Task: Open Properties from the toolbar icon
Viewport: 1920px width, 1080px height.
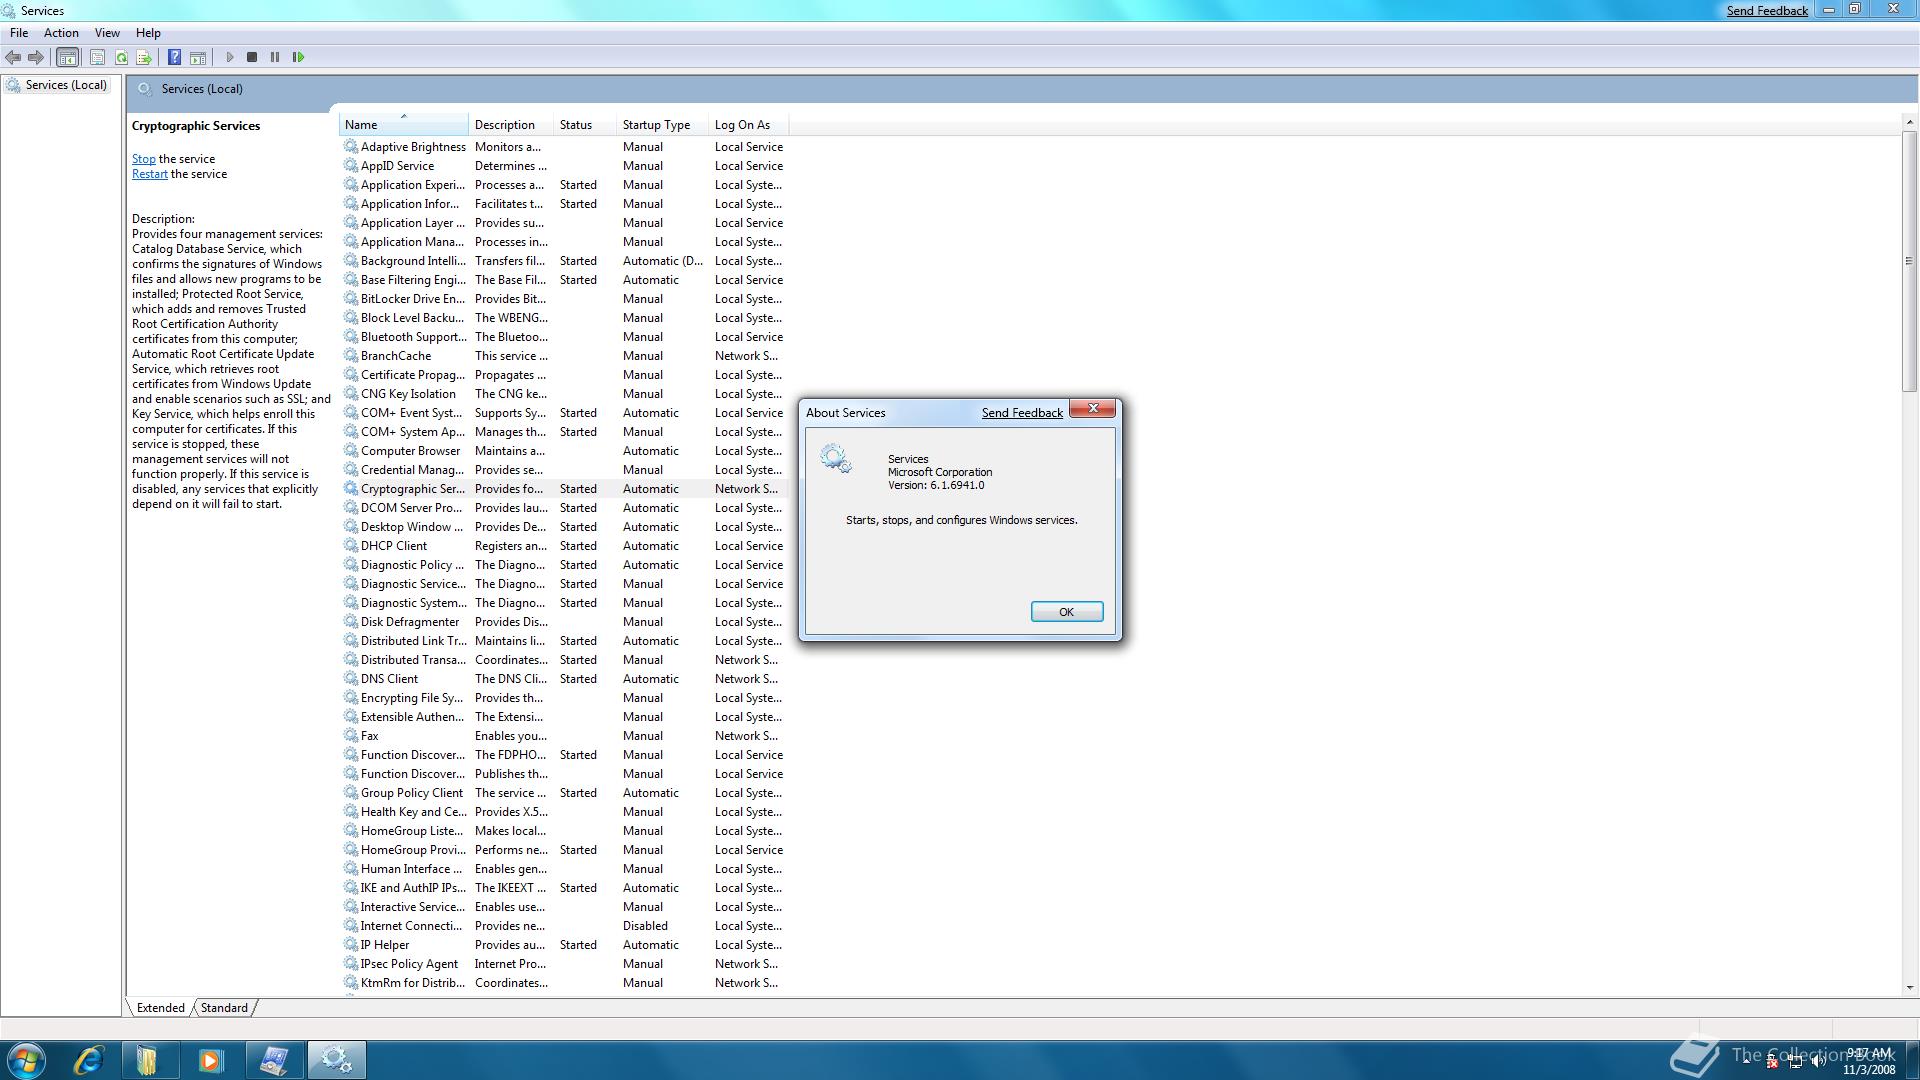Action: pos(97,57)
